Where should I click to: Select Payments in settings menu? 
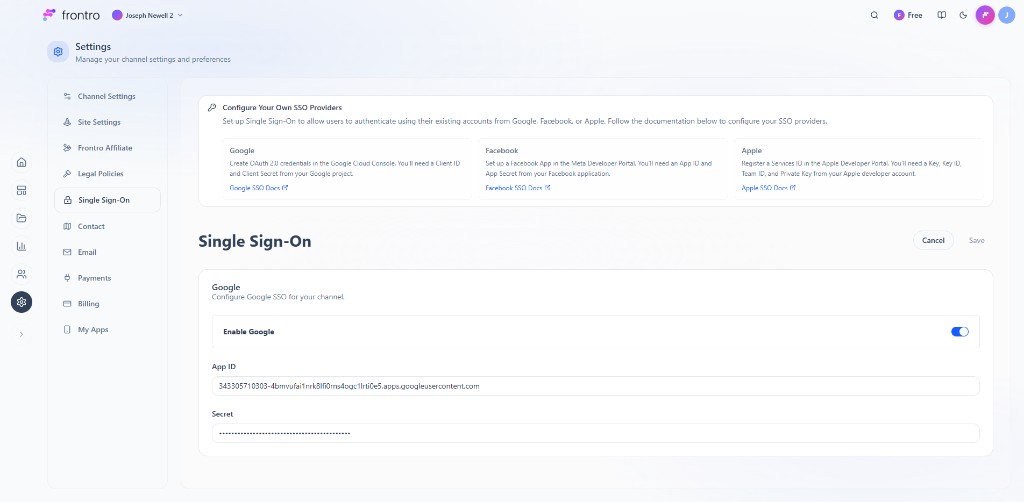point(94,278)
